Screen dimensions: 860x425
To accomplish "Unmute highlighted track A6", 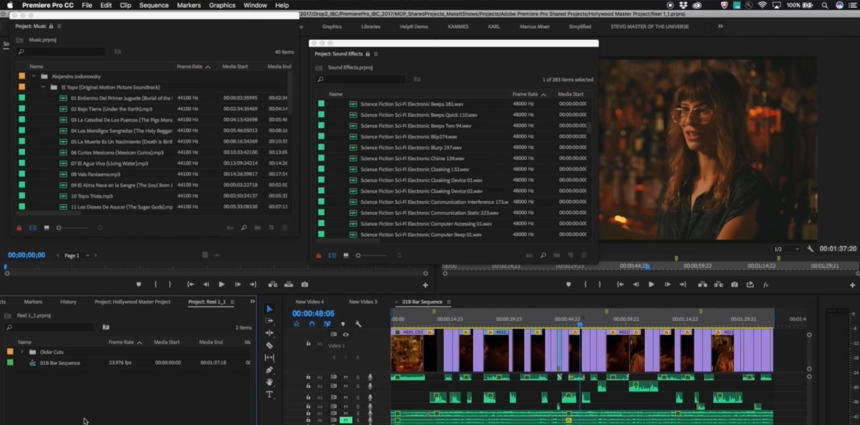I will click(x=346, y=420).
